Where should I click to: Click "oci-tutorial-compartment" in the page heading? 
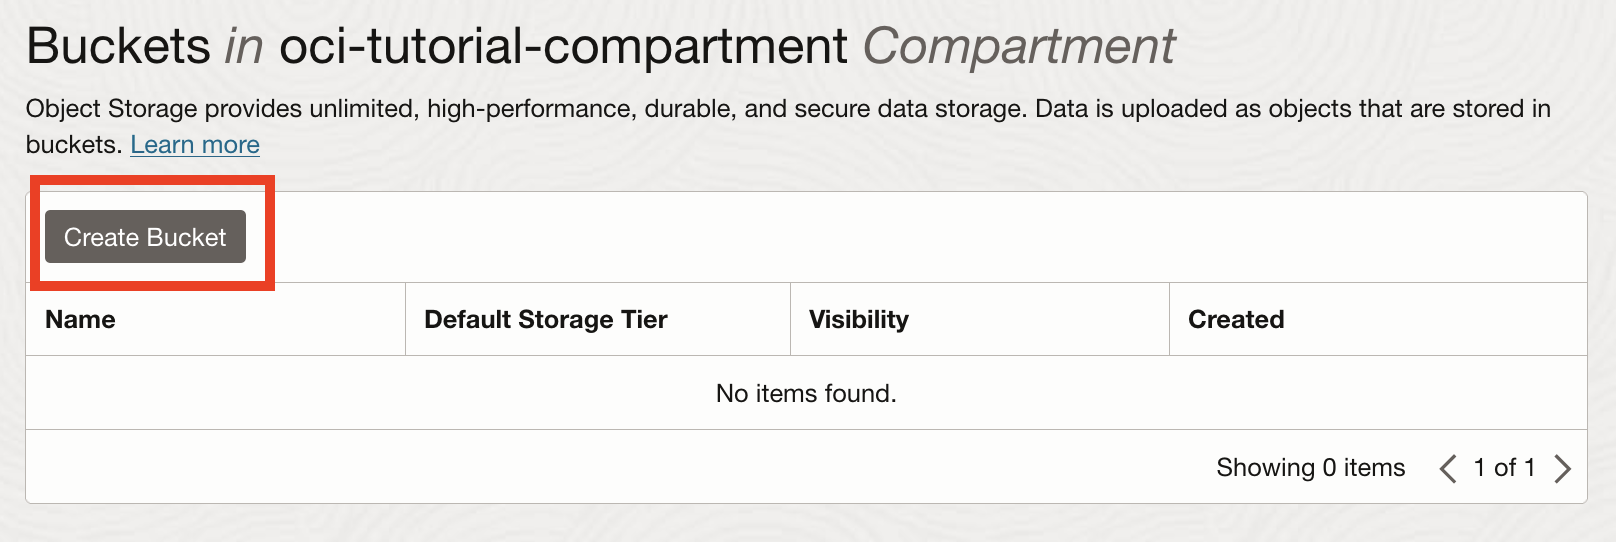click(x=563, y=47)
